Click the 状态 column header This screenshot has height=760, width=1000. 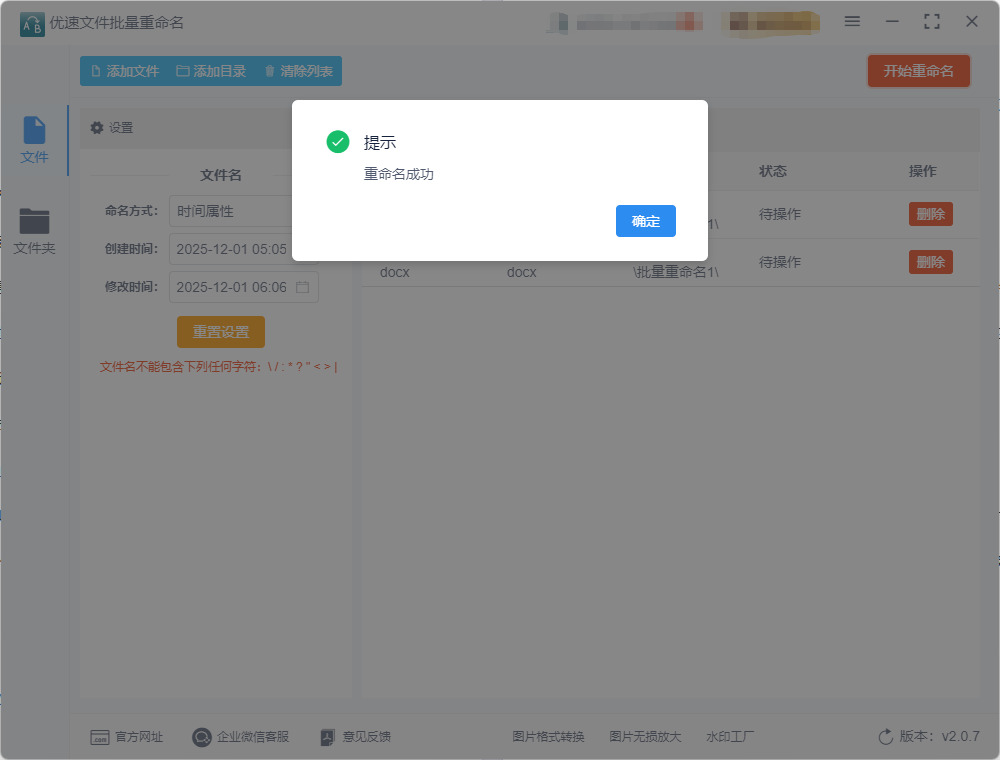pyautogui.click(x=772, y=171)
